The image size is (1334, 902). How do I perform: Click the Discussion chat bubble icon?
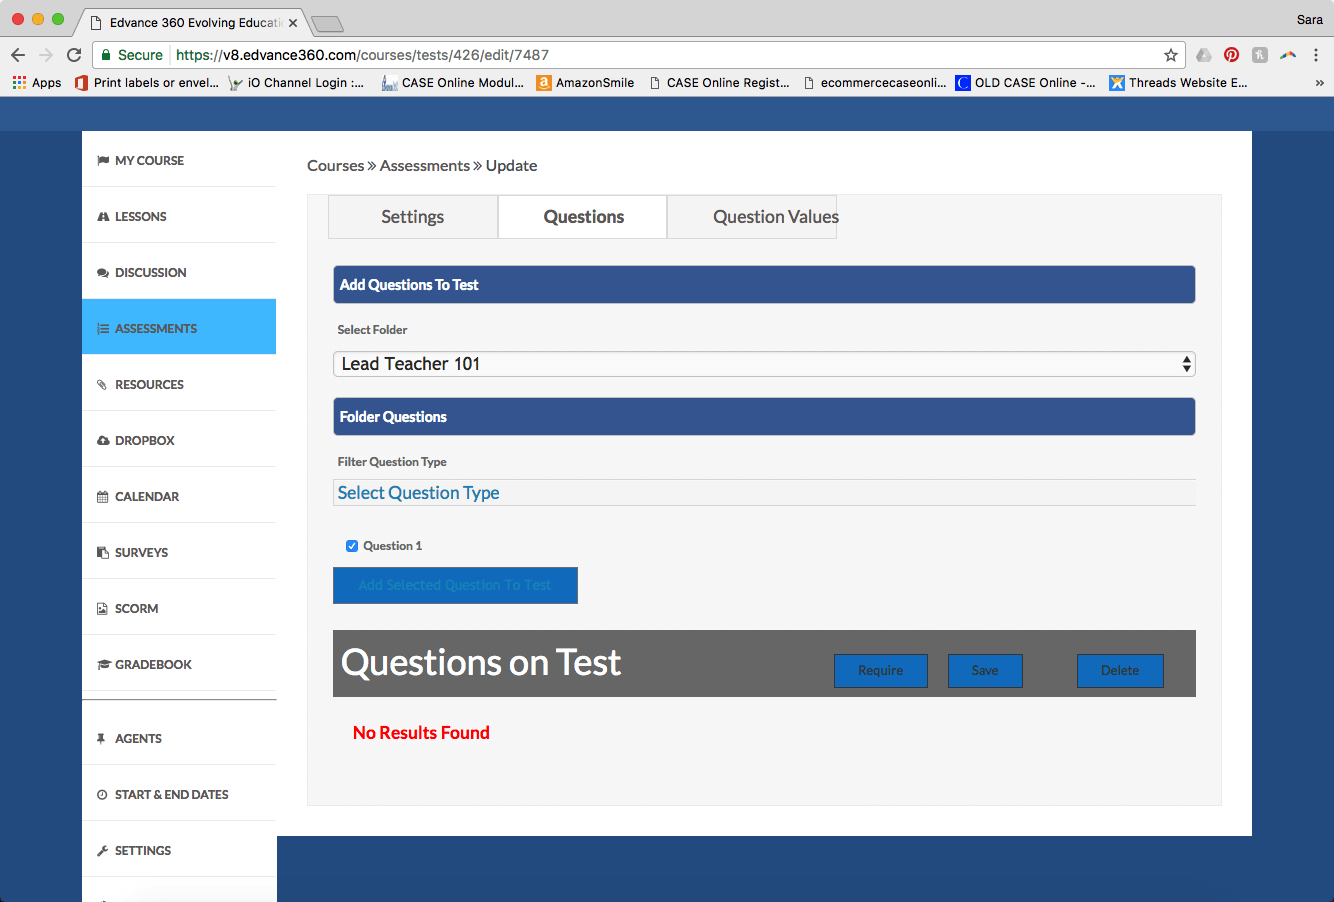click(x=103, y=272)
